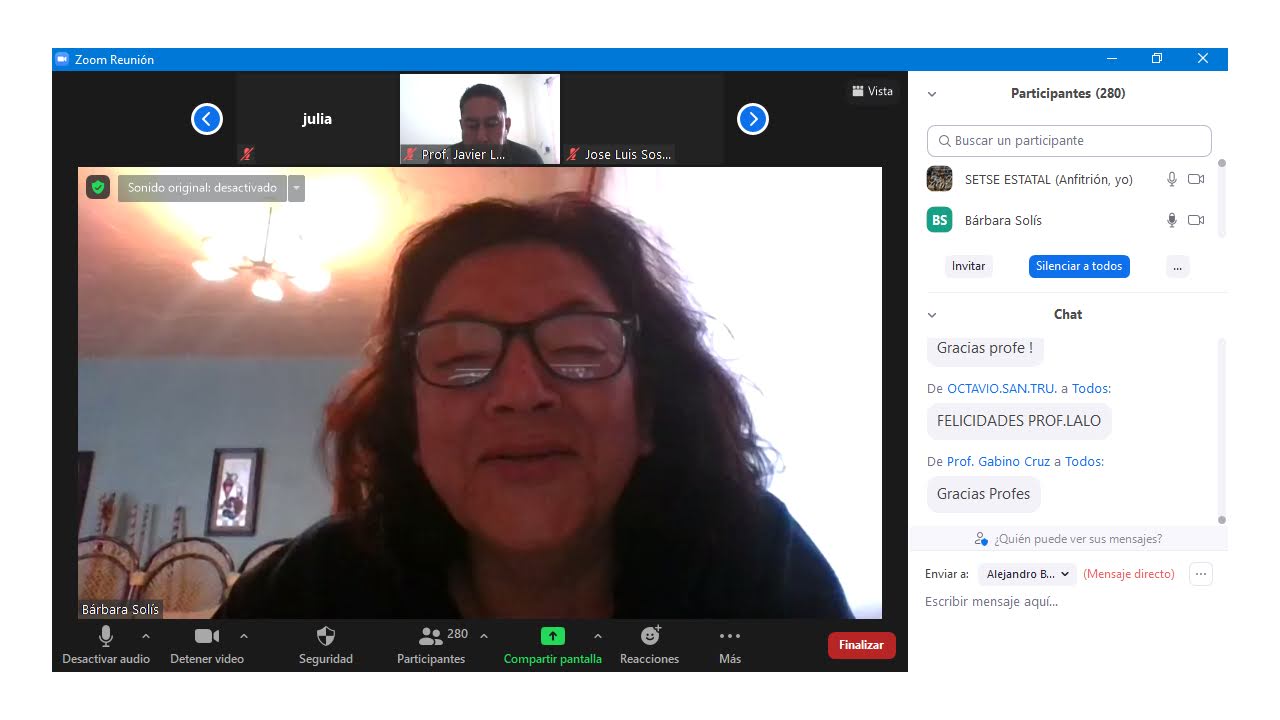Open dropdown arrow beside Sonido original

(296, 188)
